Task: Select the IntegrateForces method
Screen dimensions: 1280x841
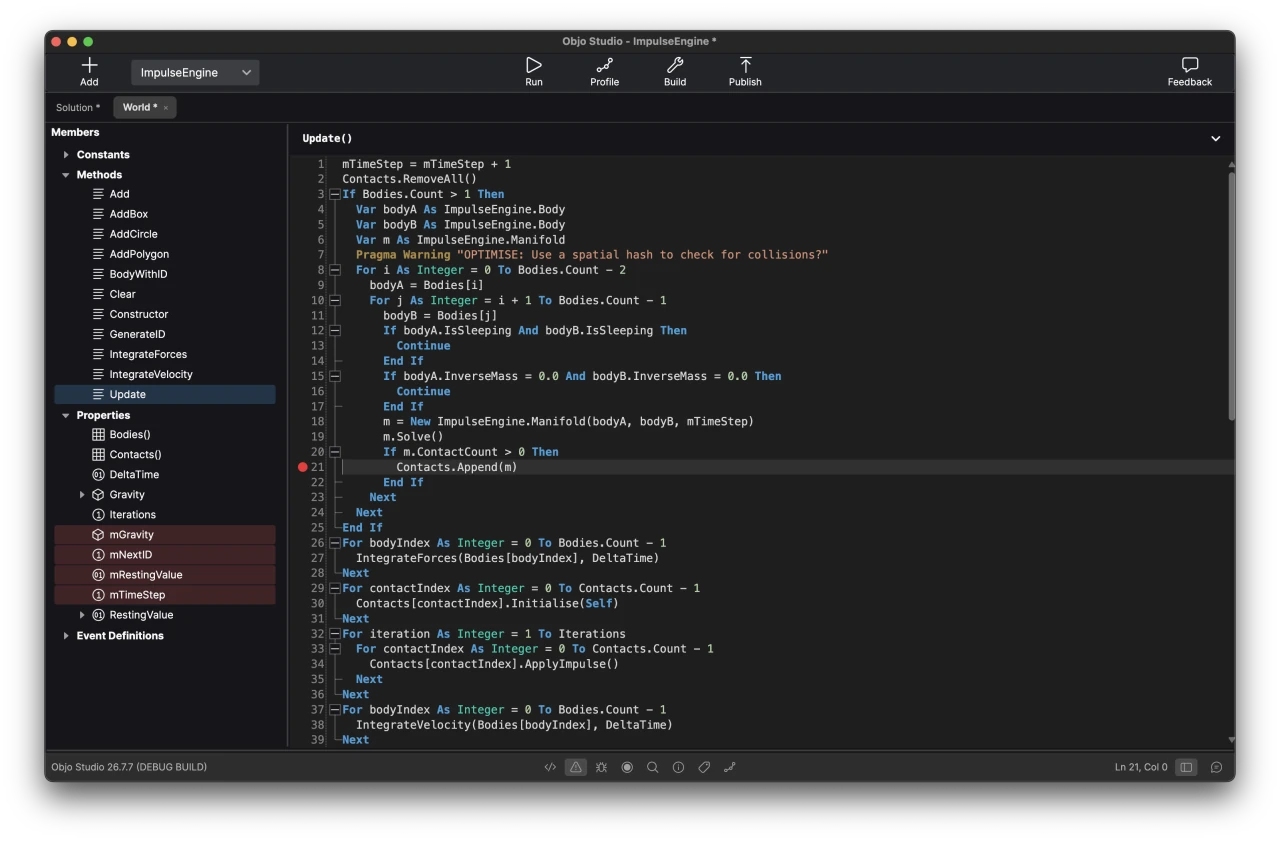Action: coord(165,354)
